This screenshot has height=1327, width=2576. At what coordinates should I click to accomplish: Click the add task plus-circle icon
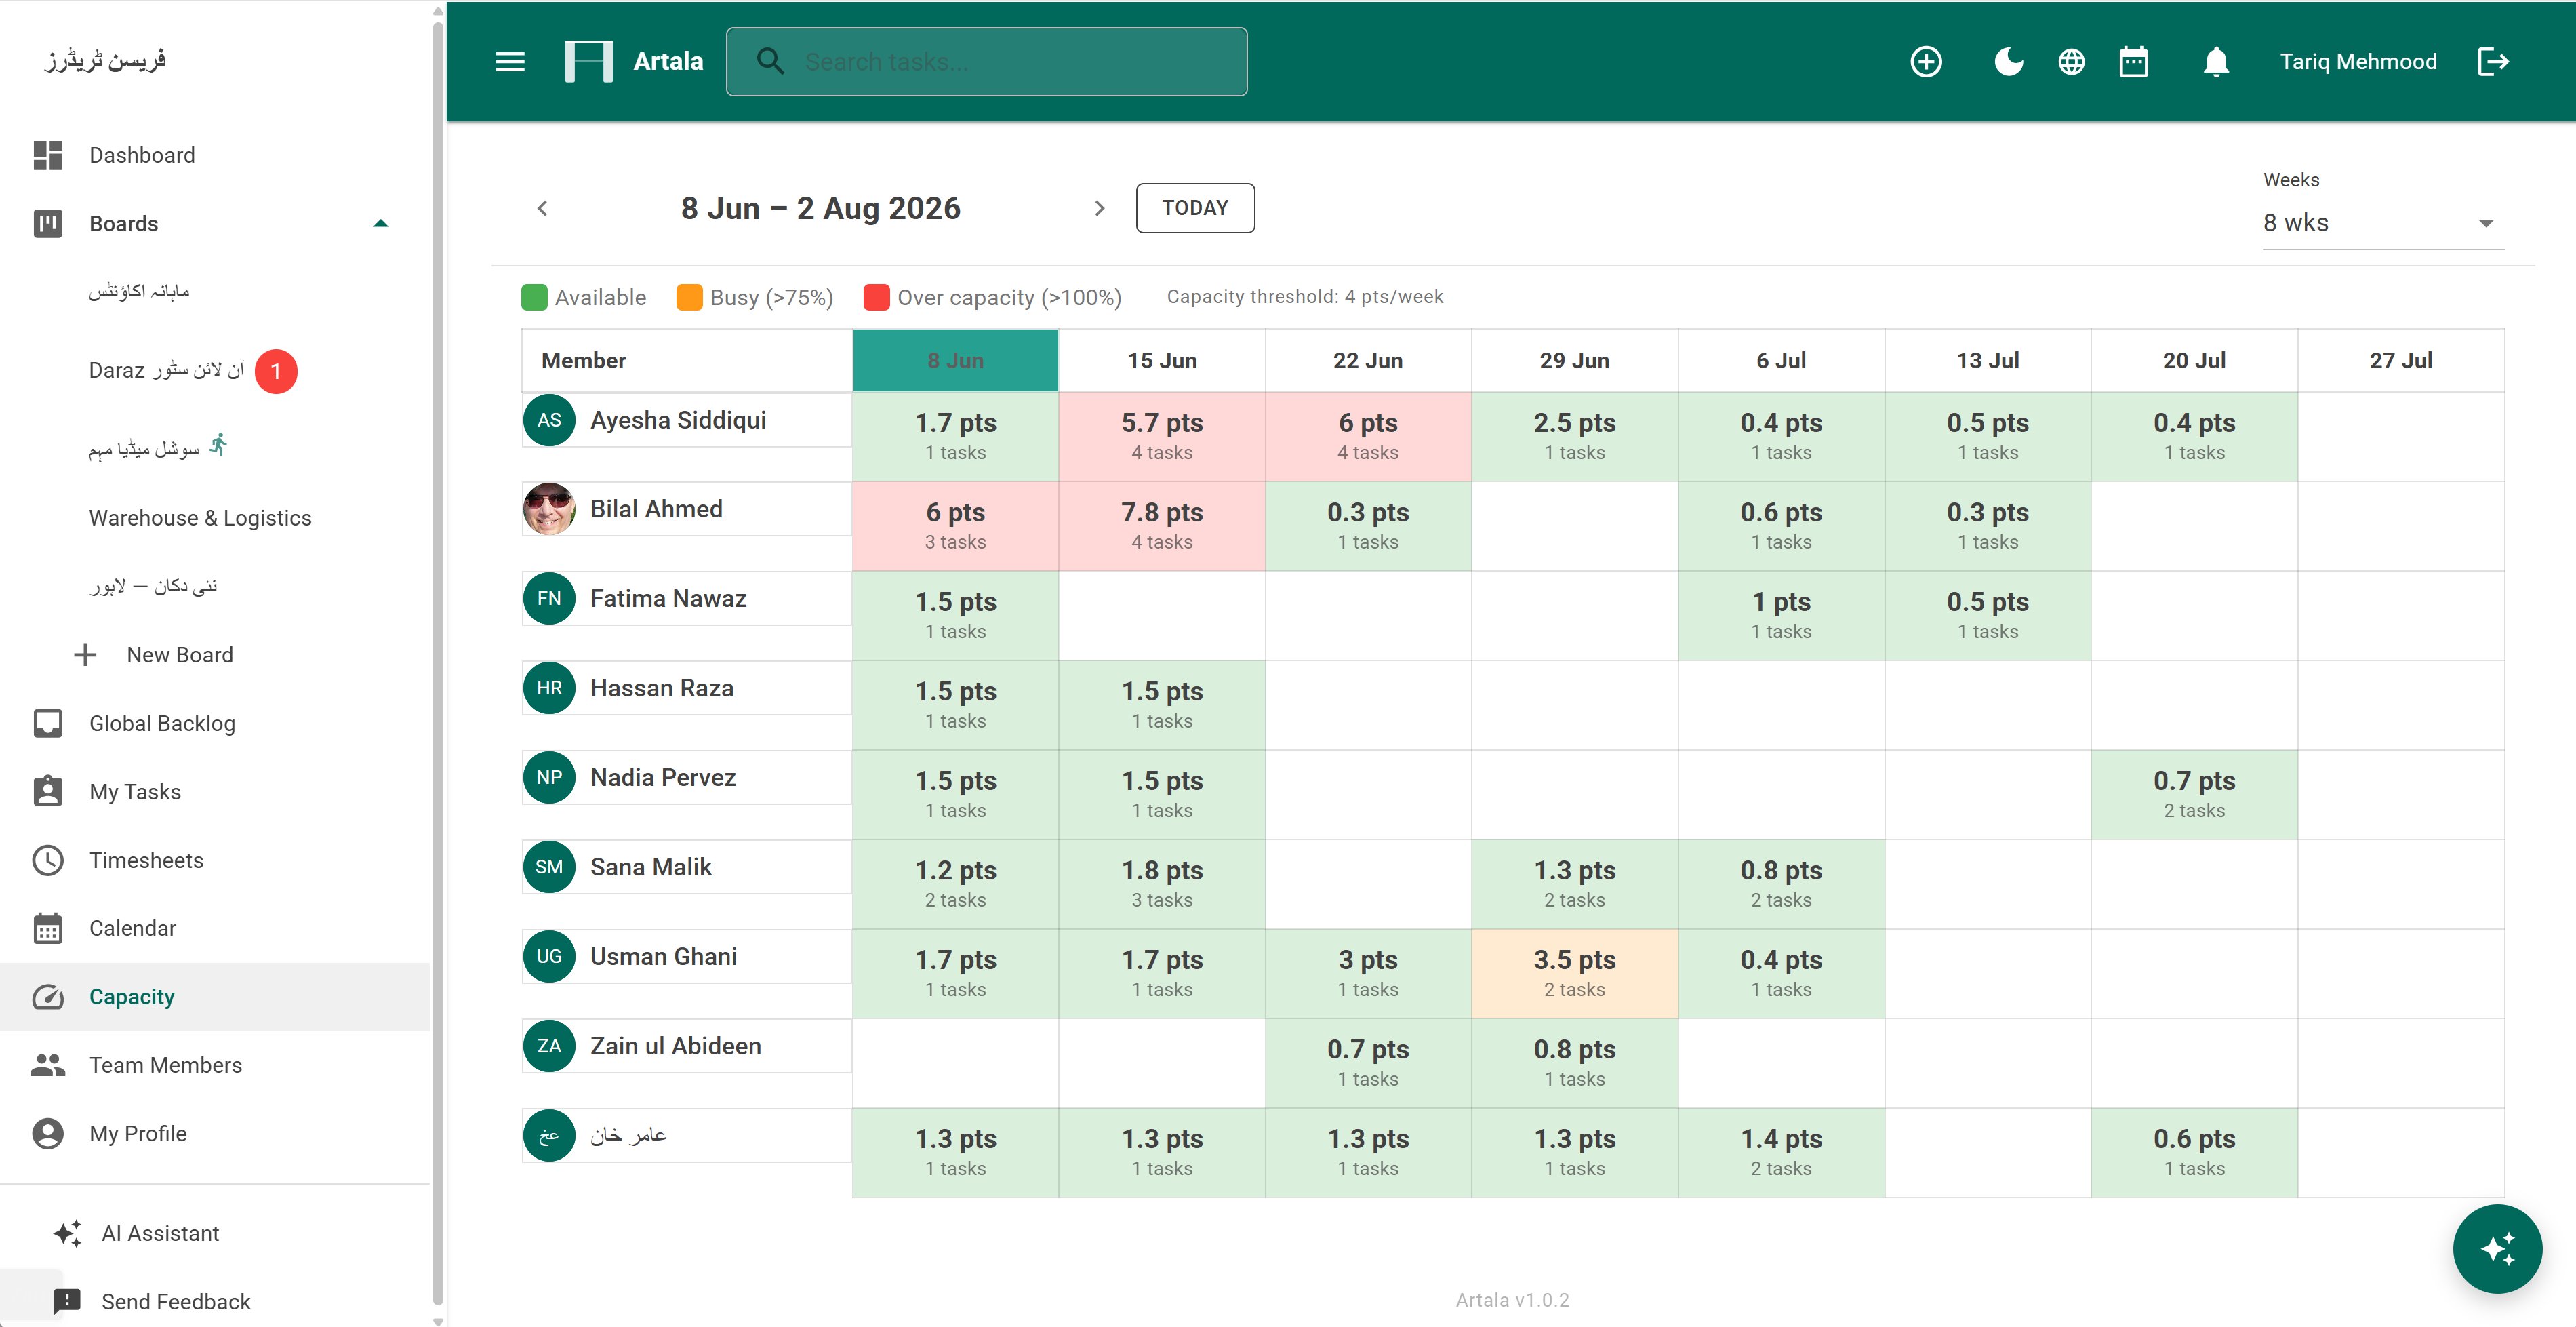pos(1926,62)
